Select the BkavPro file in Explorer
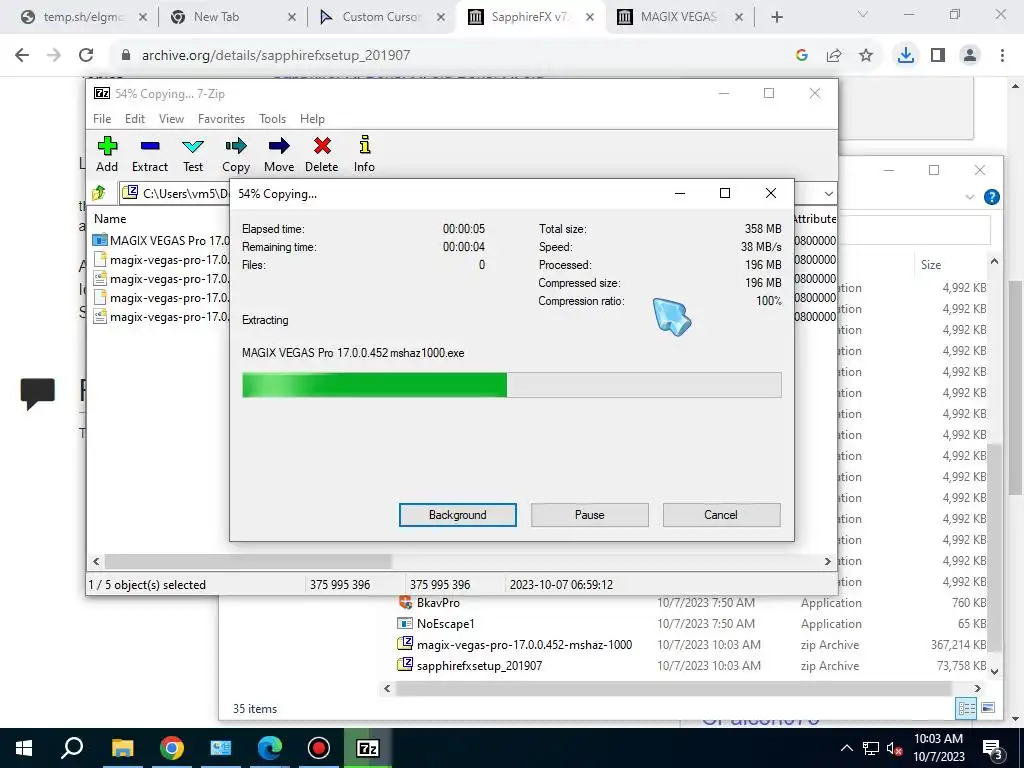Screen dimensions: 1024x768 438,603
